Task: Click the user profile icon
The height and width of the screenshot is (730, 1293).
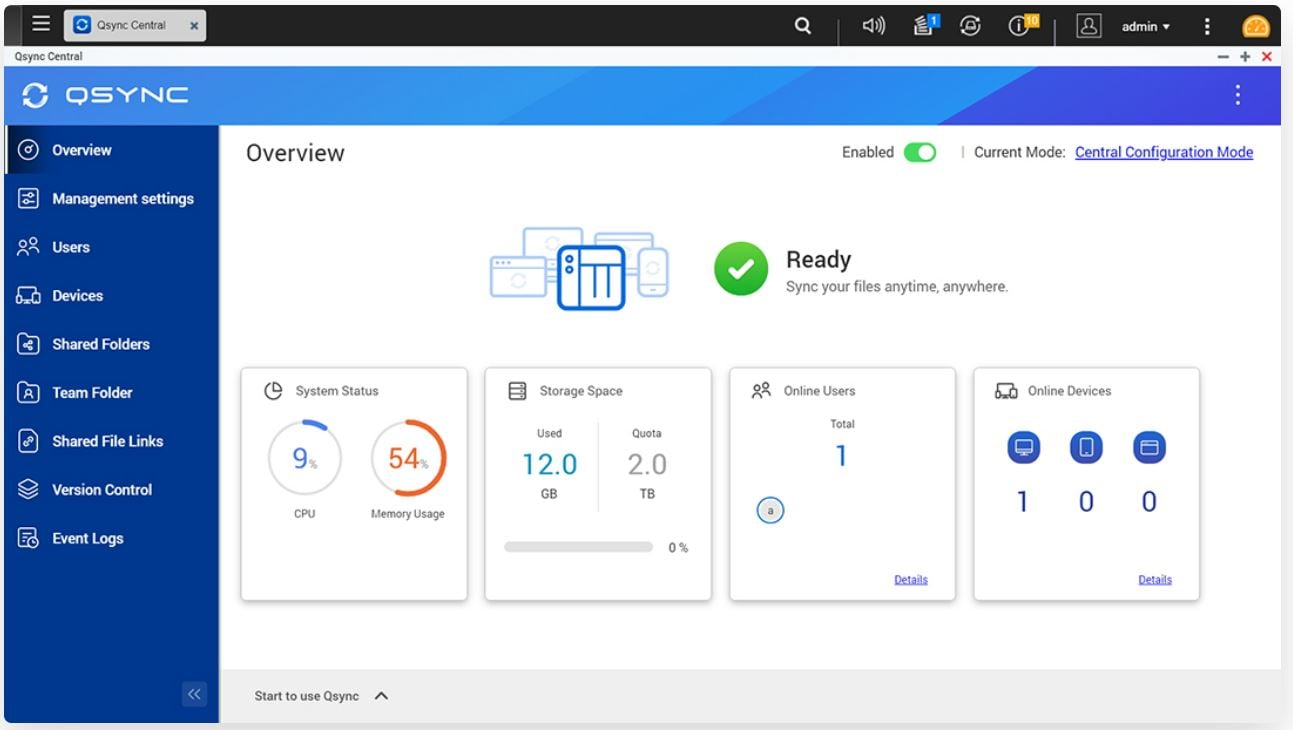Action: [x=1089, y=27]
